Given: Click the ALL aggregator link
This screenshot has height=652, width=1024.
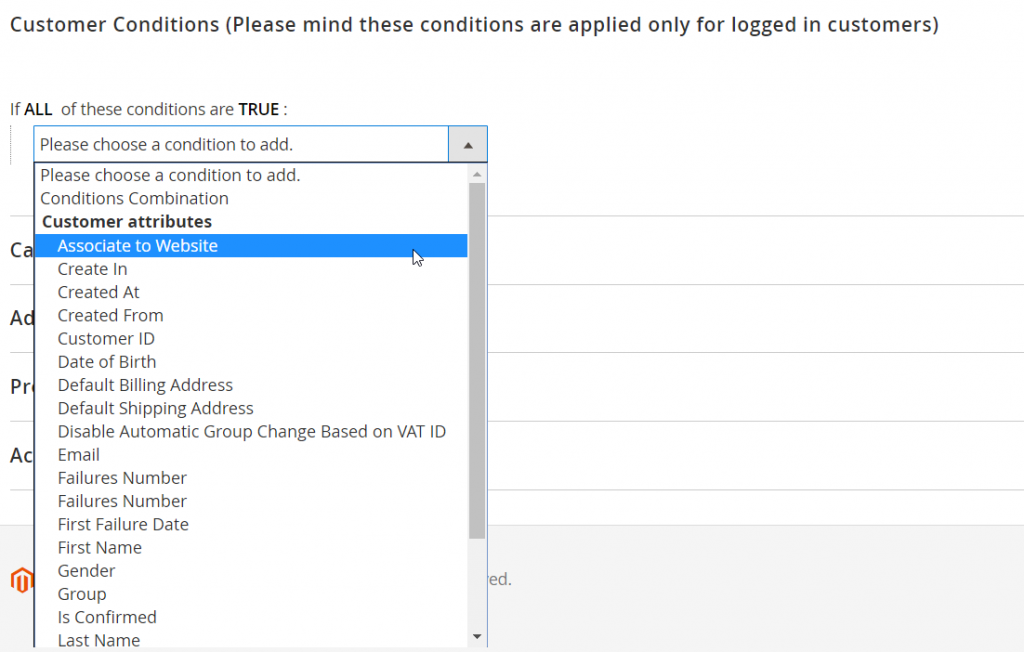Looking at the screenshot, I should point(38,109).
